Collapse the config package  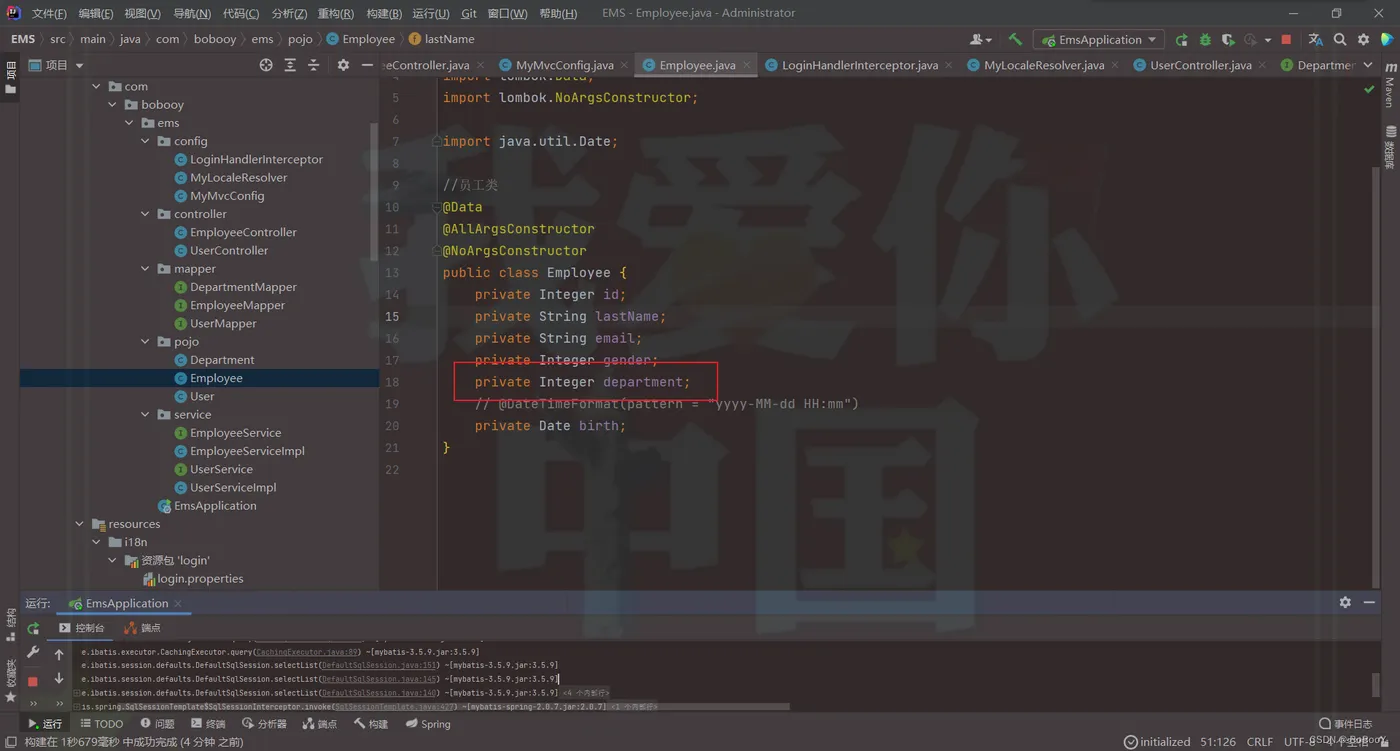[146, 141]
